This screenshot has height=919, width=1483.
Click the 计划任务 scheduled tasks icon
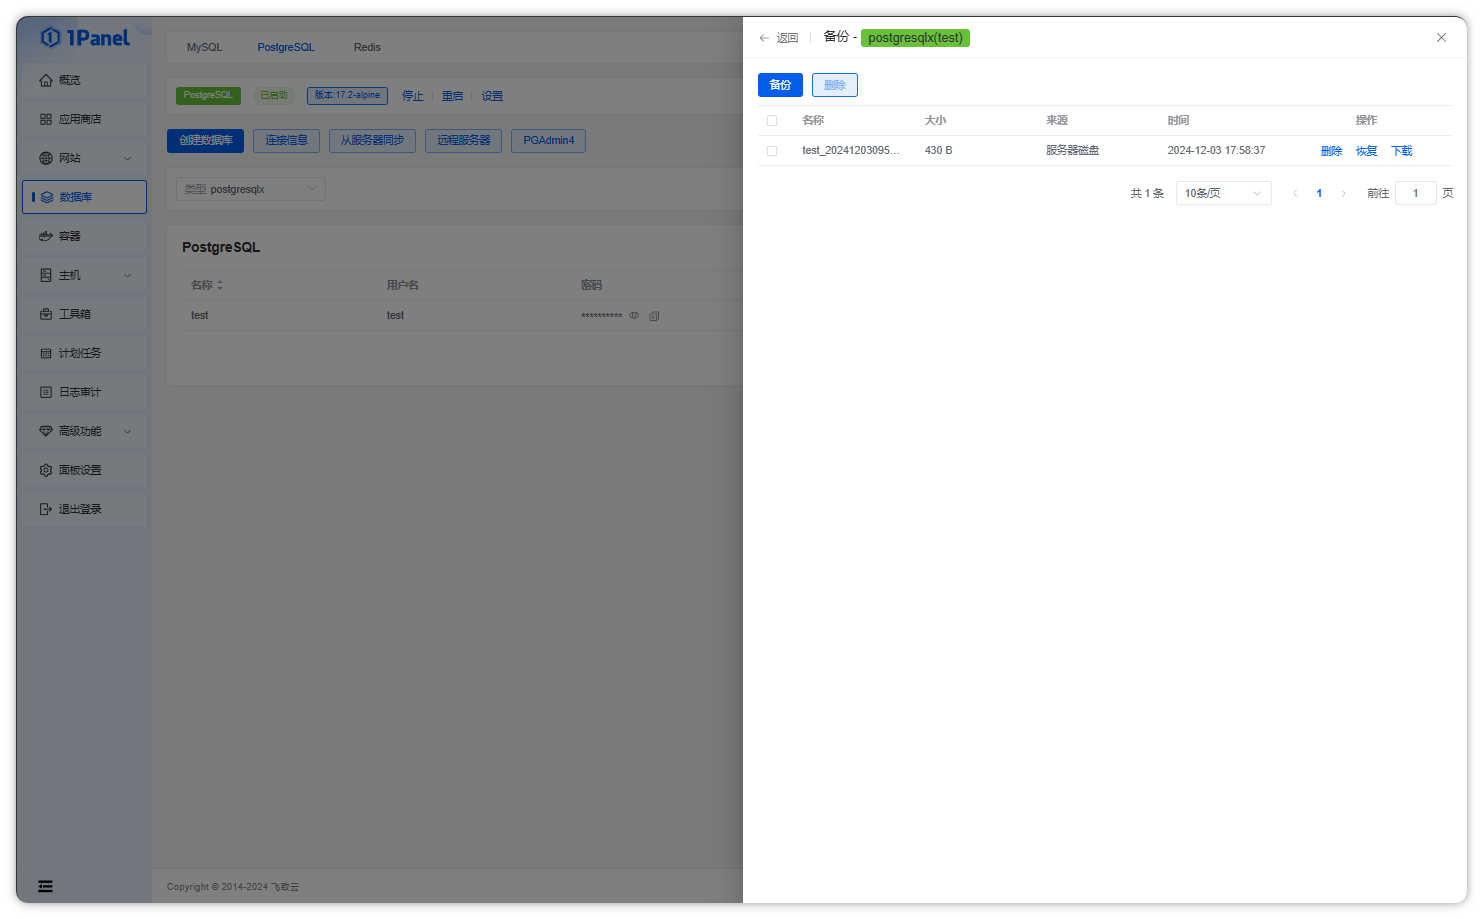46,353
